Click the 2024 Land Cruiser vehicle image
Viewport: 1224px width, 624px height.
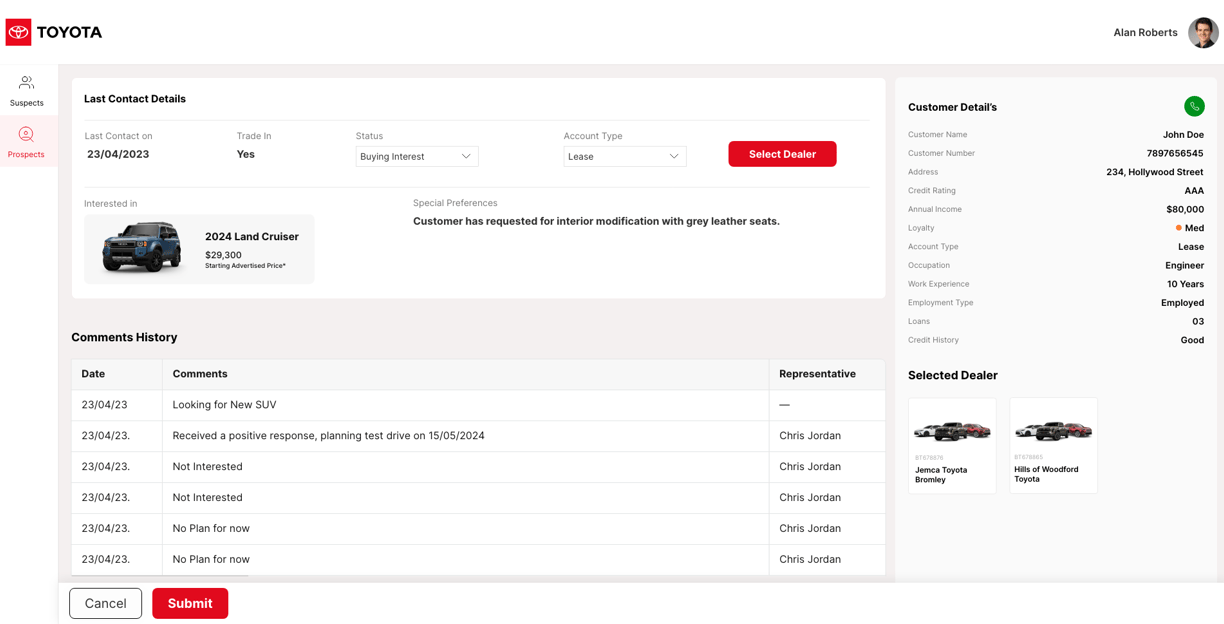point(142,248)
